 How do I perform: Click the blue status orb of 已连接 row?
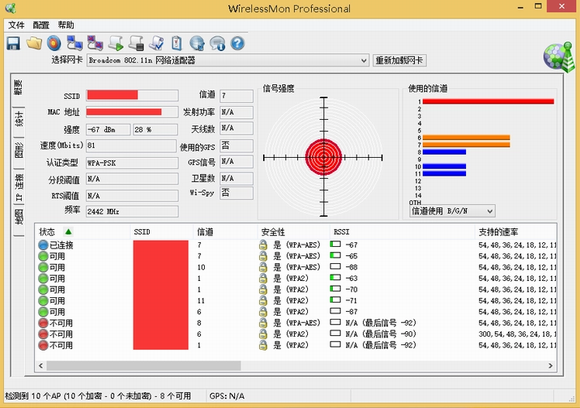pos(43,245)
